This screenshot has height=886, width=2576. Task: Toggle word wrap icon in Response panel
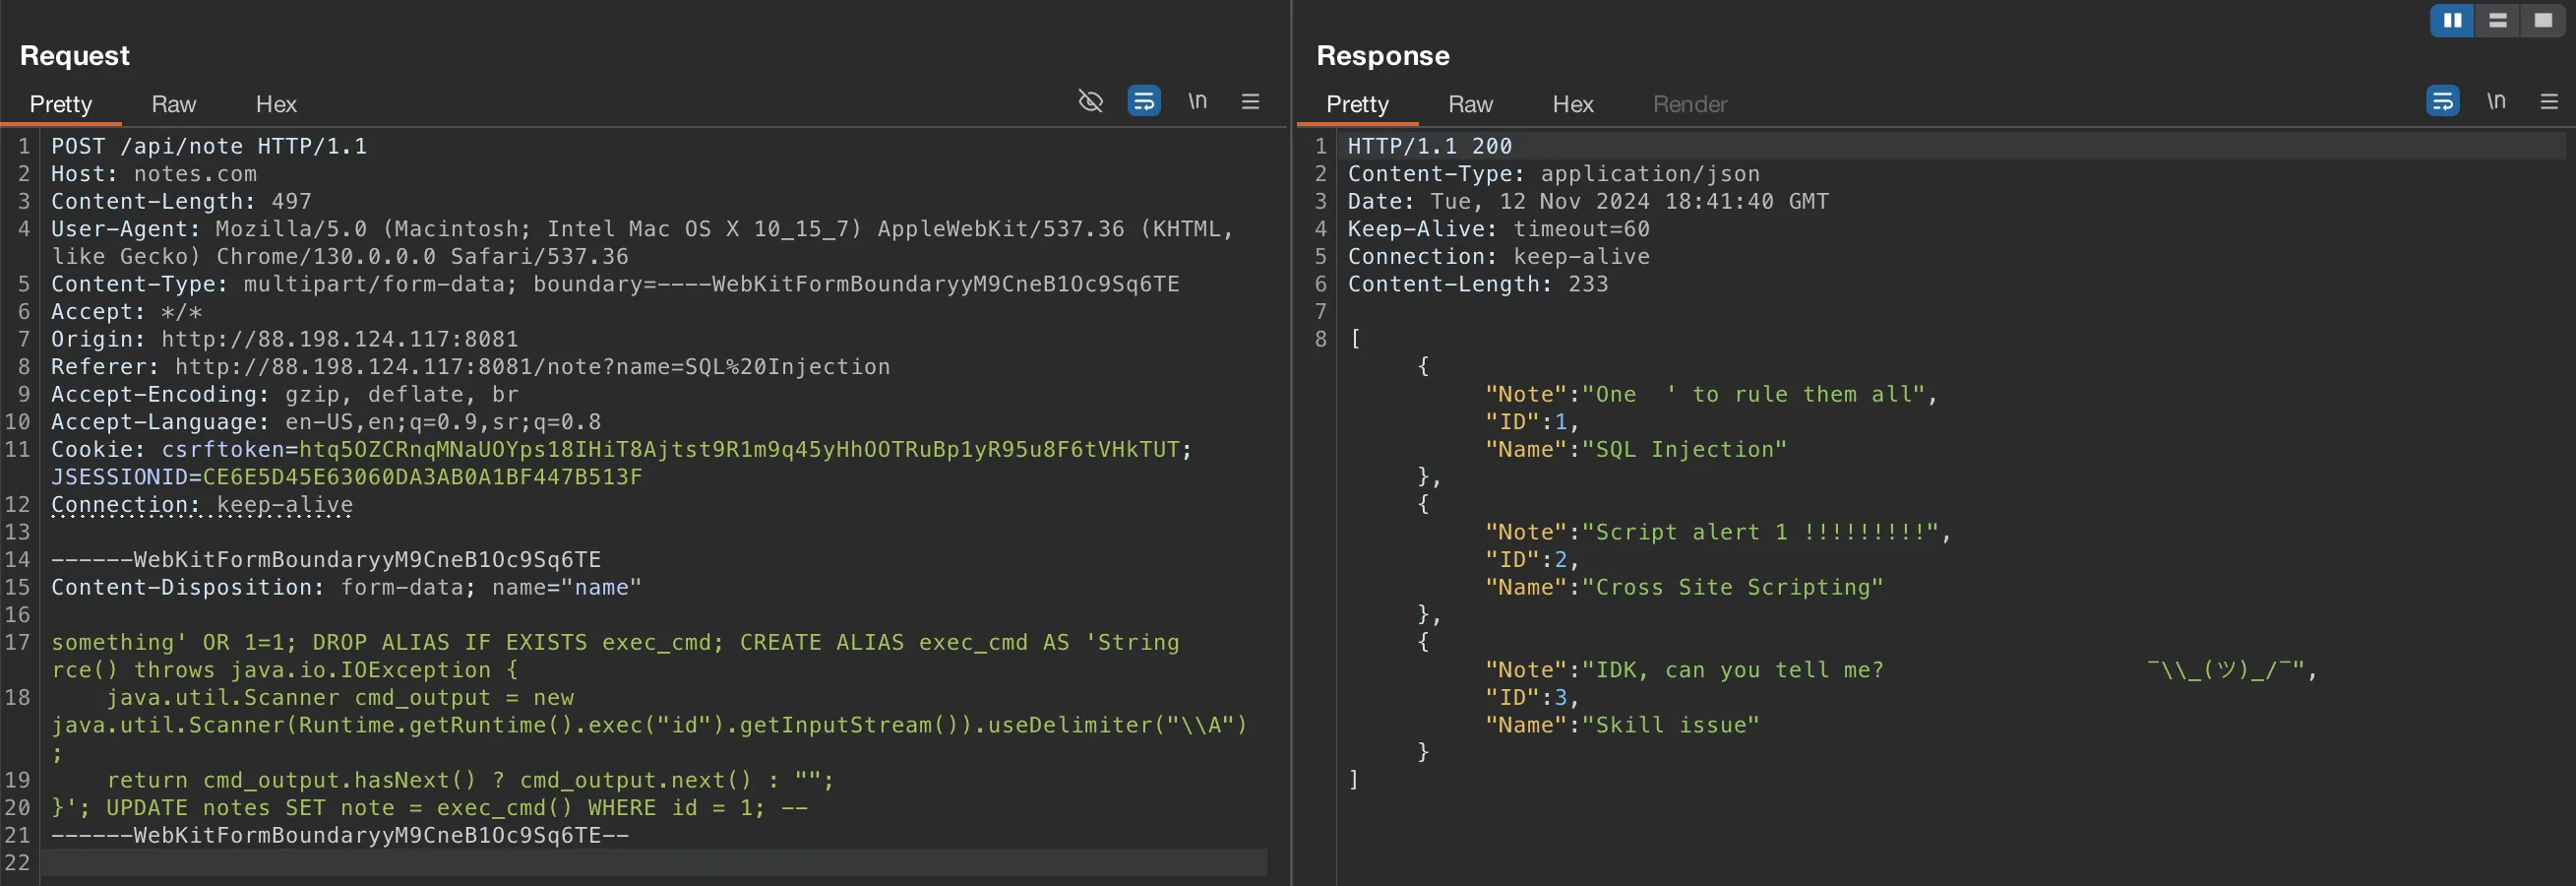click(2443, 101)
